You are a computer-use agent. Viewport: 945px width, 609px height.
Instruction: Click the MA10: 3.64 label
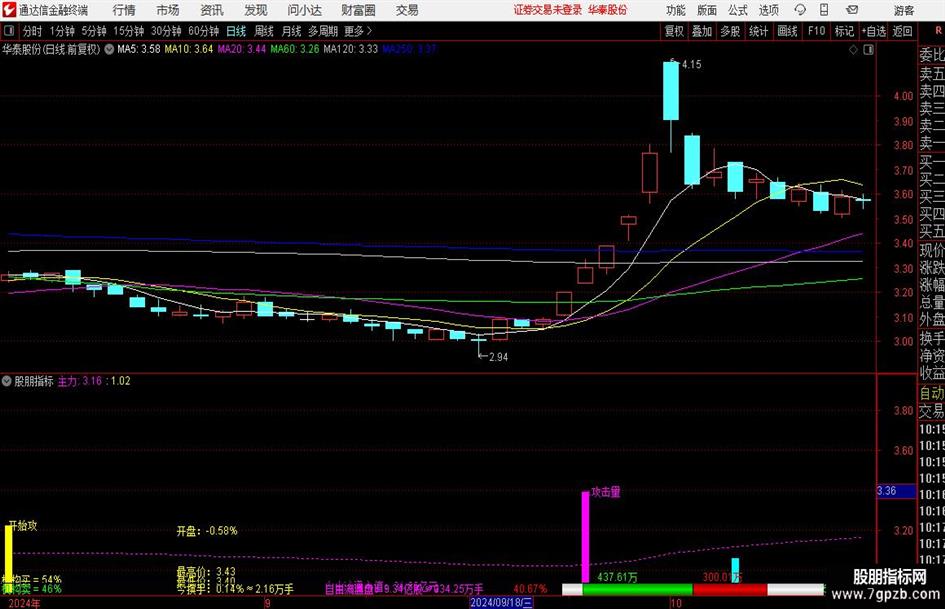[189, 49]
